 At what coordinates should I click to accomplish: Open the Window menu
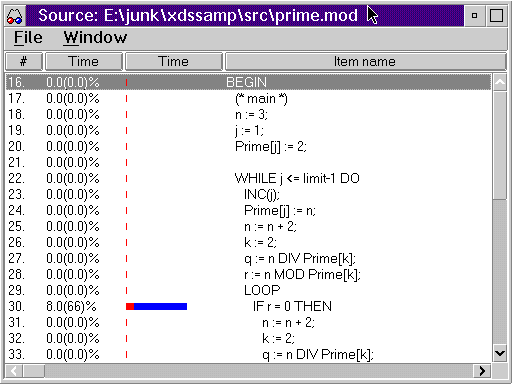point(95,37)
